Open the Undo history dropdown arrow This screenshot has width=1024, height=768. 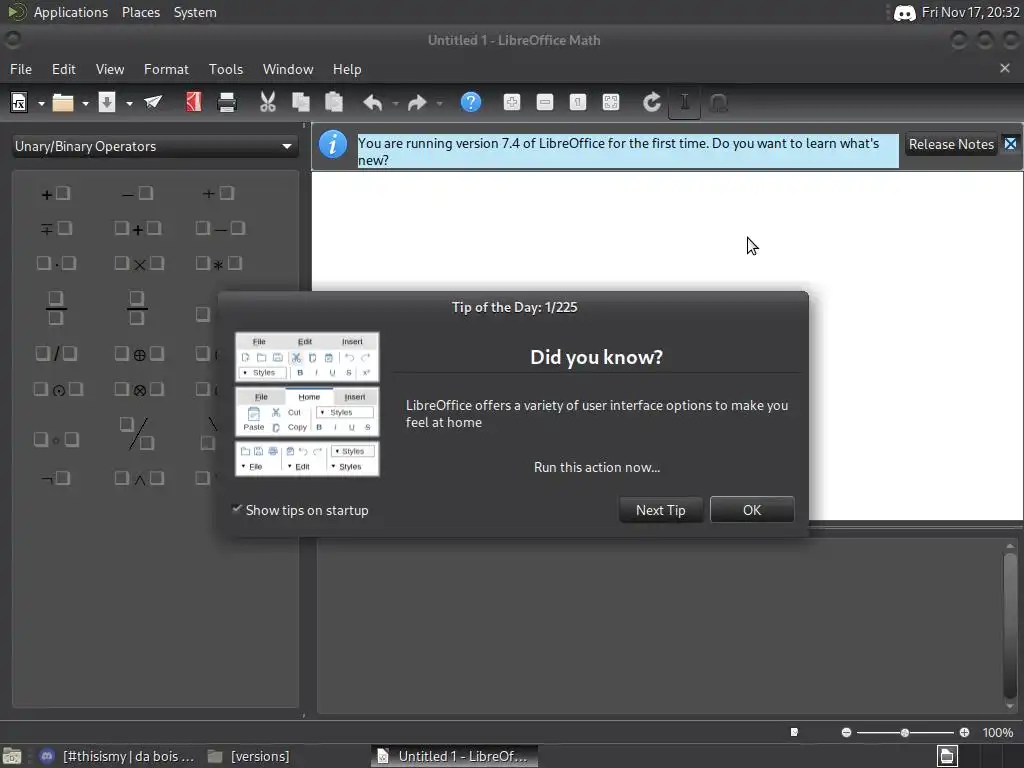pyautogui.click(x=395, y=103)
